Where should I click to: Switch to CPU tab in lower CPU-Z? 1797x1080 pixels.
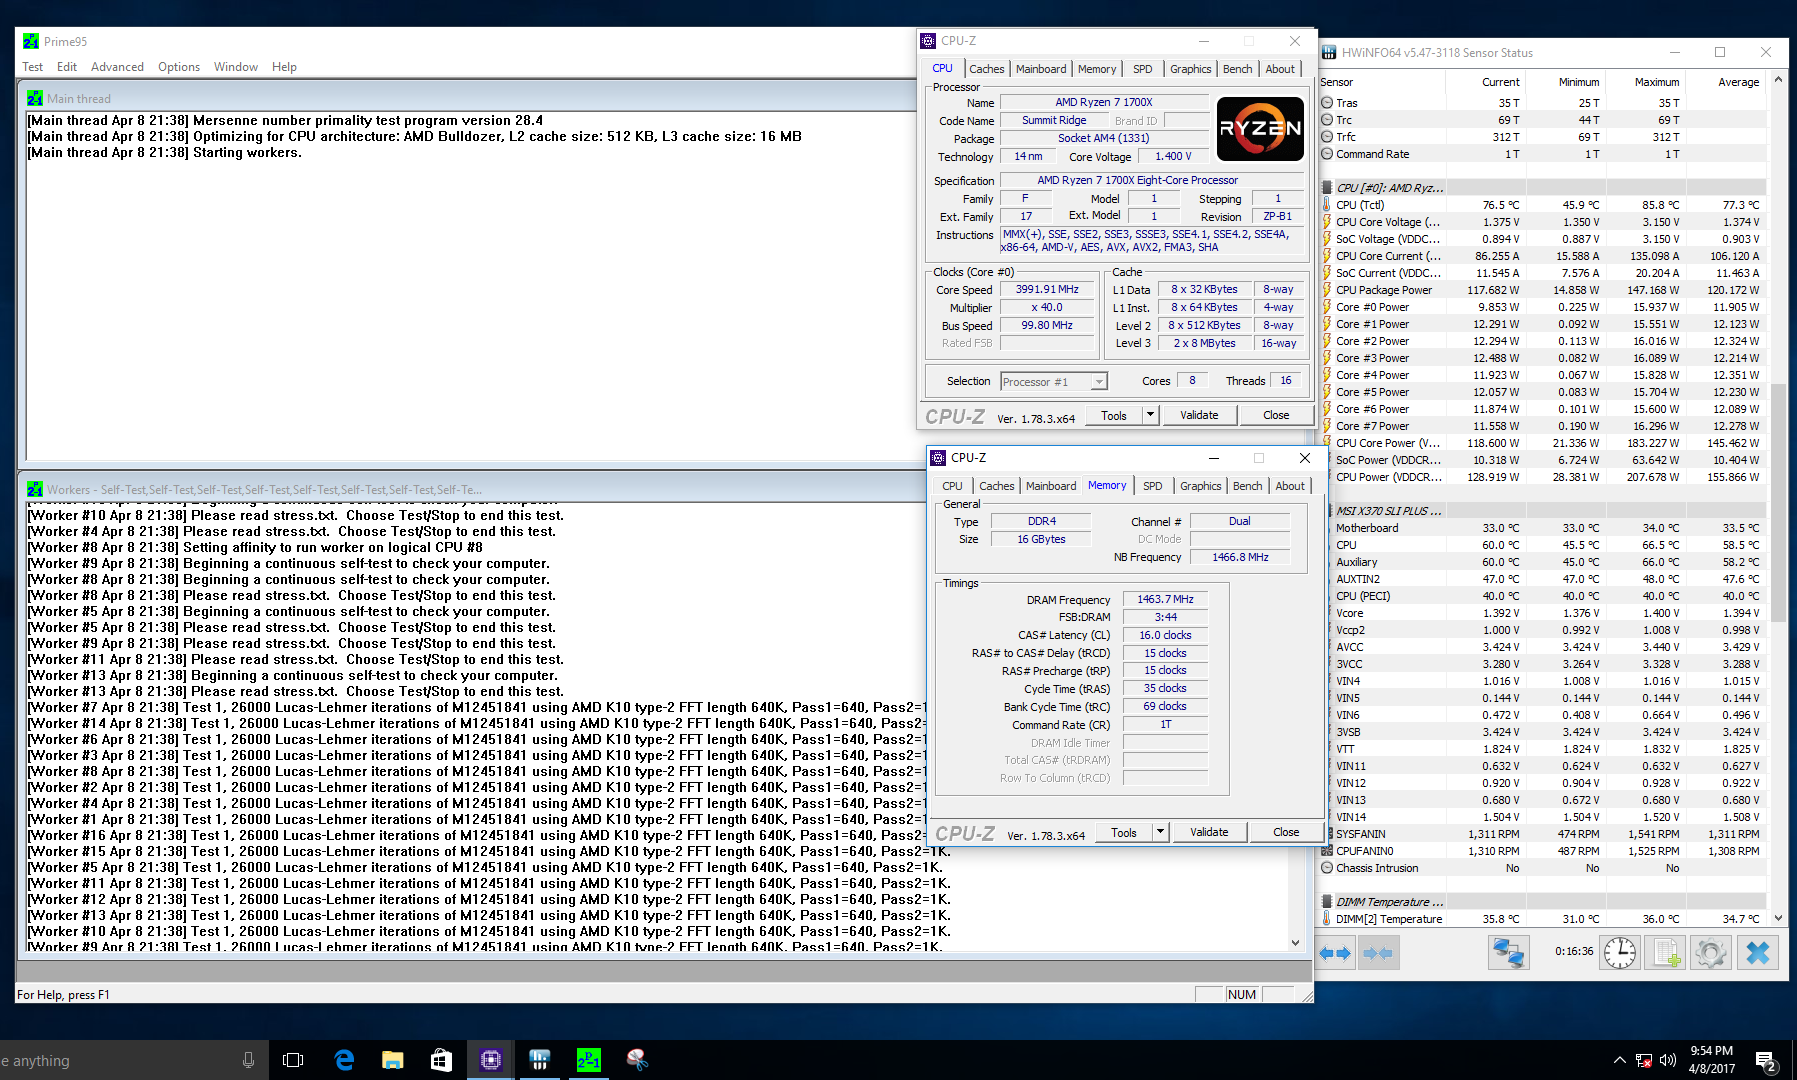click(952, 486)
